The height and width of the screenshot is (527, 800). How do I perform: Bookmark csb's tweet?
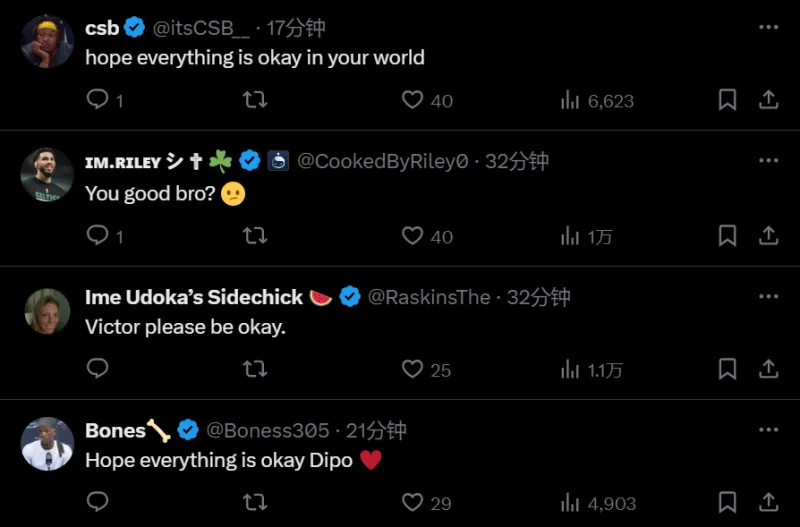[728, 100]
